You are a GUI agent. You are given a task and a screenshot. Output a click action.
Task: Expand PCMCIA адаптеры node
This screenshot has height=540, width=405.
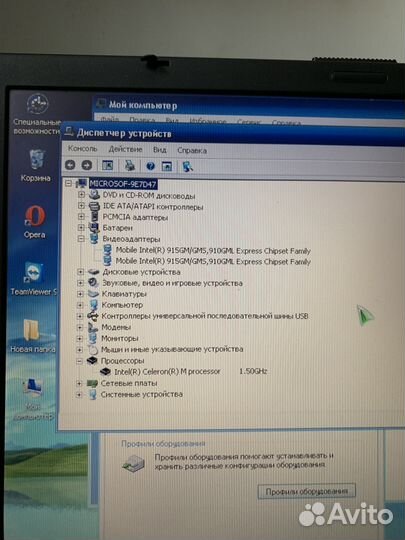(x=81, y=217)
